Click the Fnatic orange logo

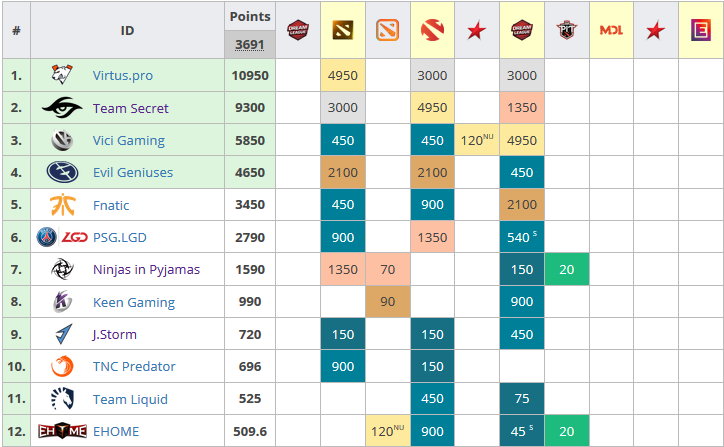click(x=63, y=205)
